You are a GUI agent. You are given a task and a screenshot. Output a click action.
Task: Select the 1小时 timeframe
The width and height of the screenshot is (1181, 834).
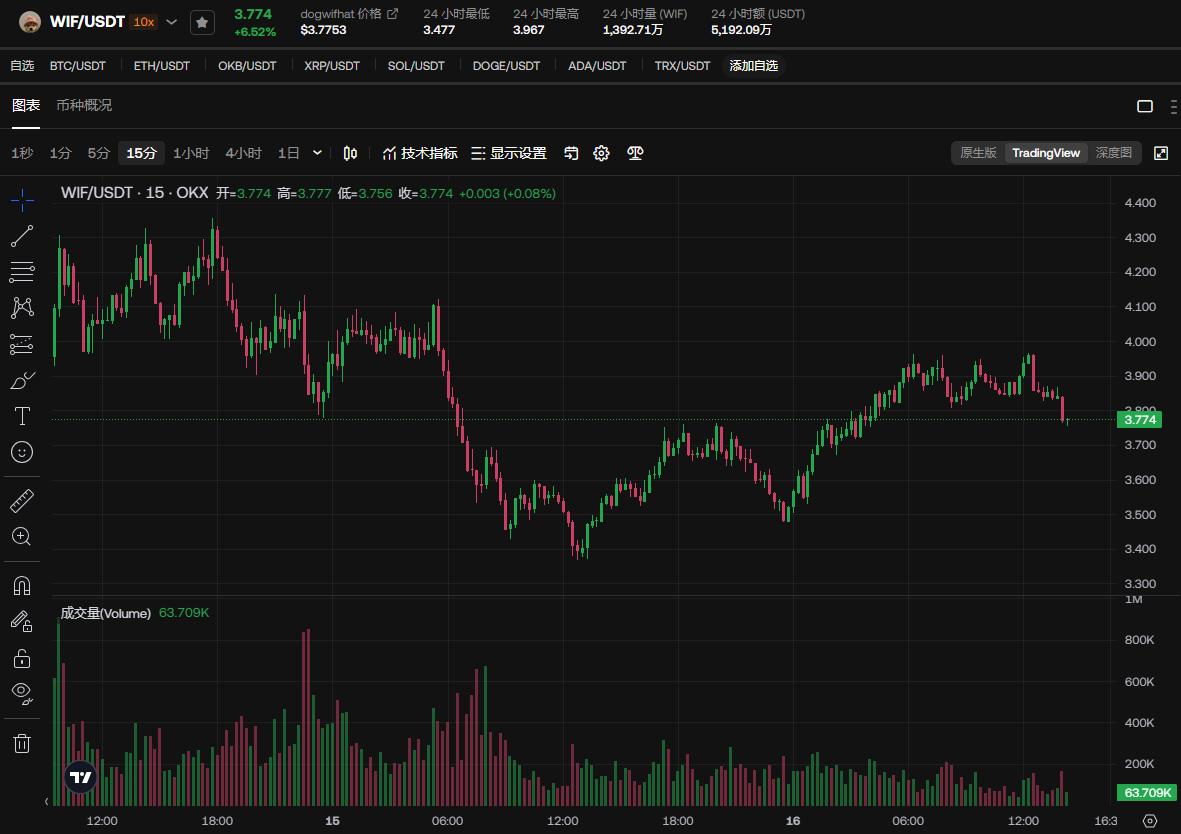(x=191, y=153)
